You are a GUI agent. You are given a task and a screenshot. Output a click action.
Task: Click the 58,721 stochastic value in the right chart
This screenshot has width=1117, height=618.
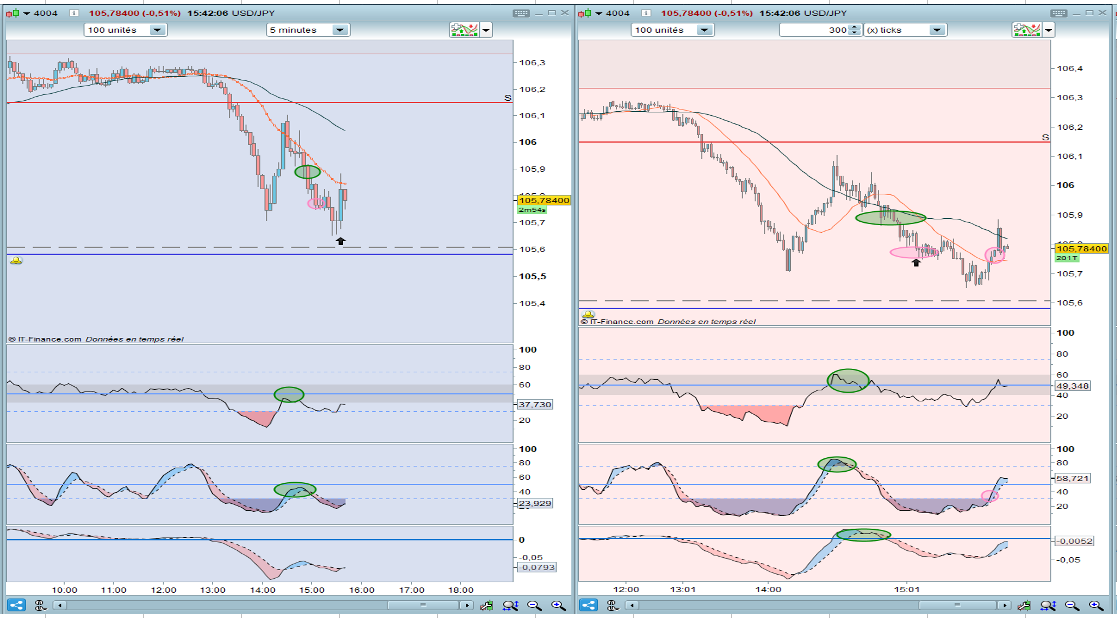point(1073,478)
